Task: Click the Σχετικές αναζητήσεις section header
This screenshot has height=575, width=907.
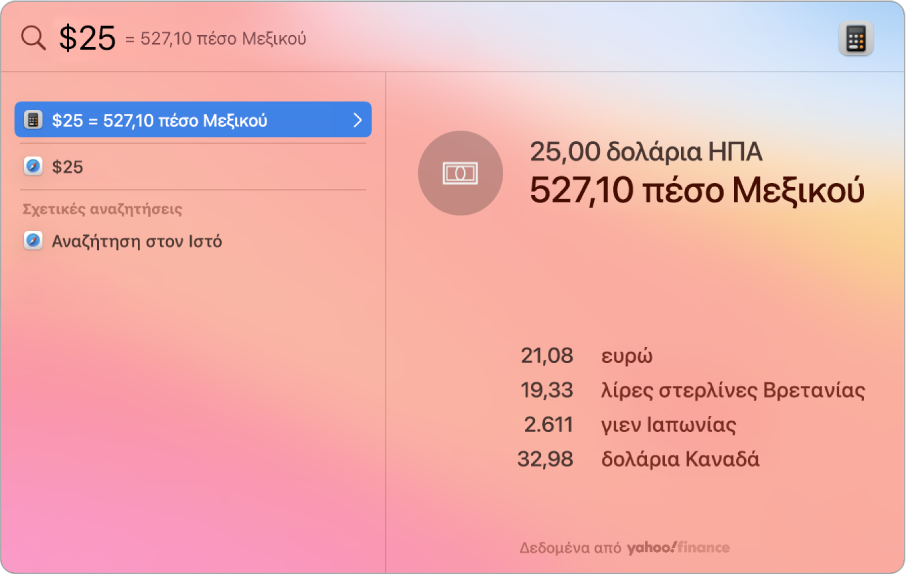Action: pyautogui.click(x=102, y=209)
